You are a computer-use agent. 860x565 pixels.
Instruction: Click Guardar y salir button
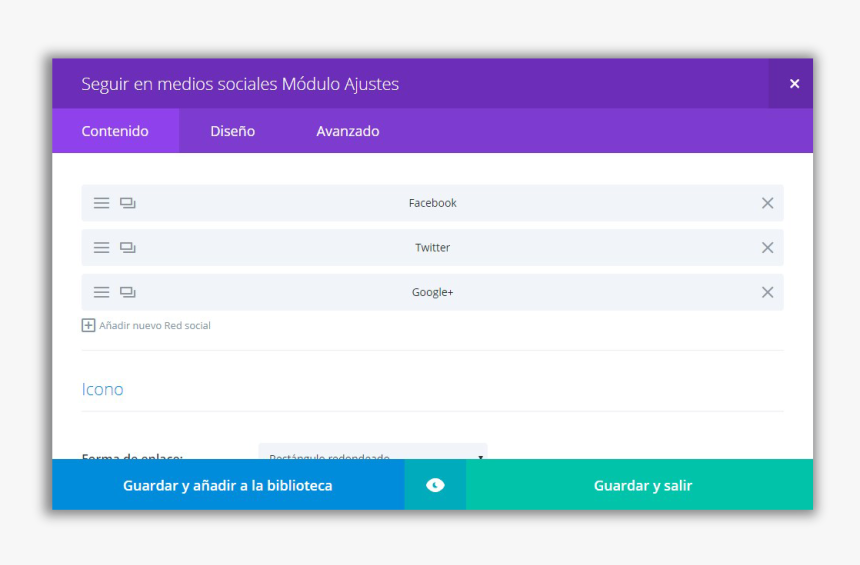640,485
